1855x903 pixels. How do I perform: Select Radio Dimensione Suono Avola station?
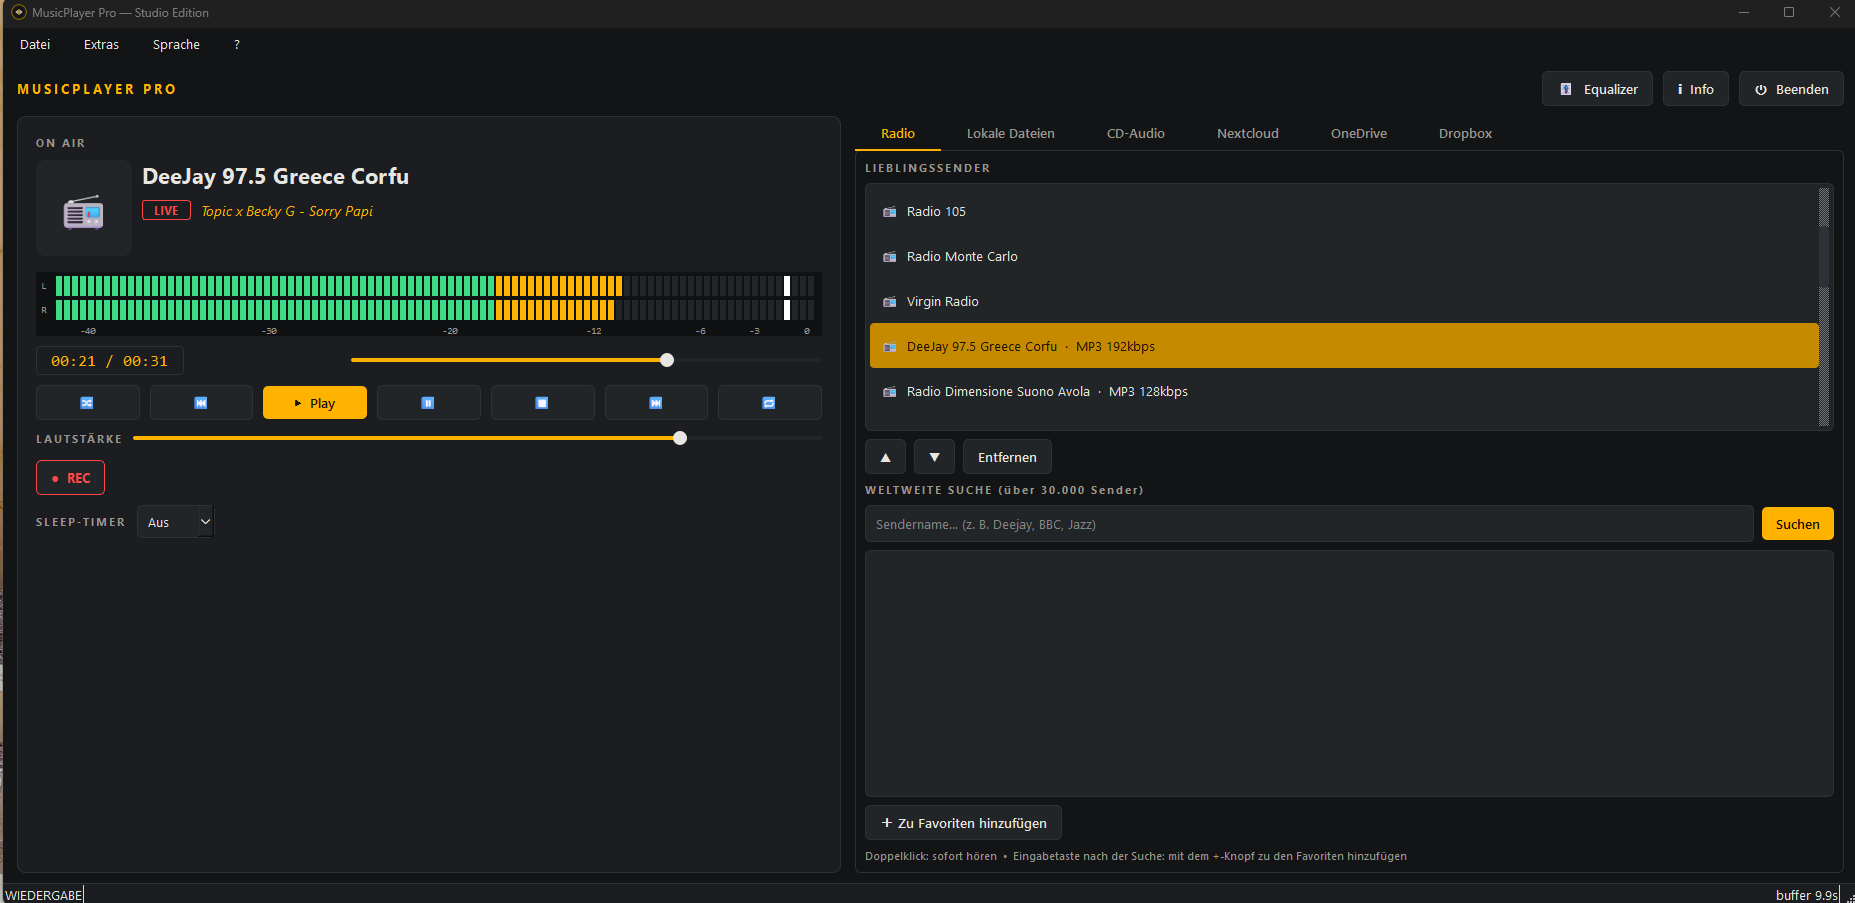[x=1344, y=391]
